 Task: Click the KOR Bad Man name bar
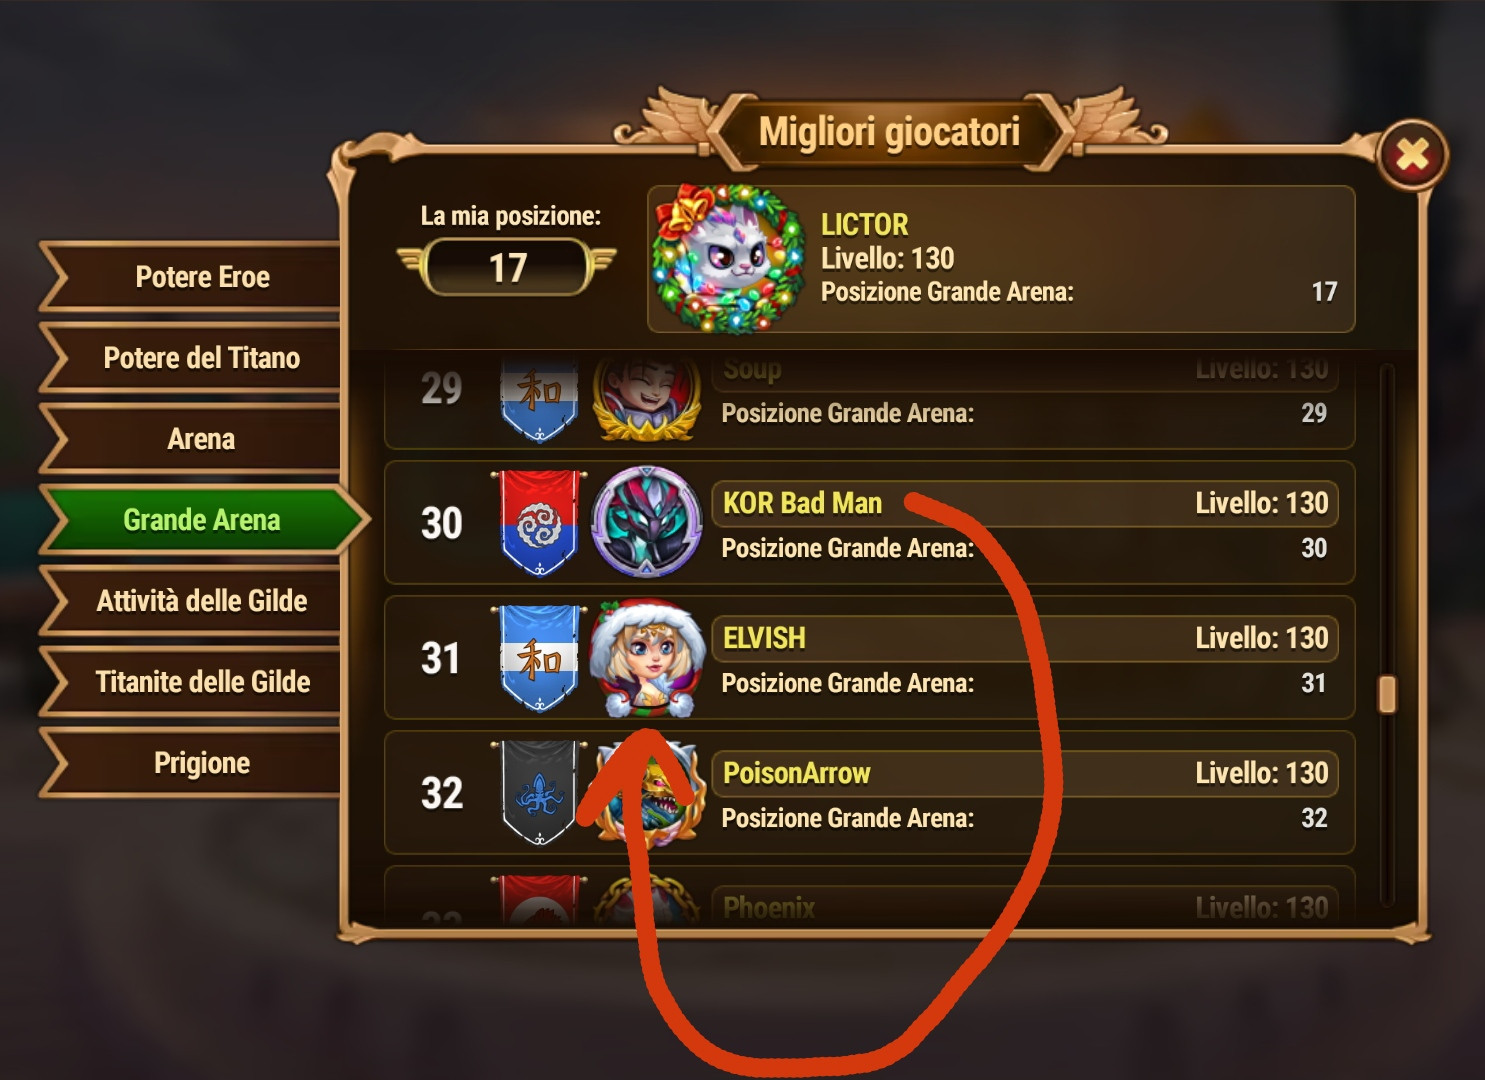tap(1025, 503)
